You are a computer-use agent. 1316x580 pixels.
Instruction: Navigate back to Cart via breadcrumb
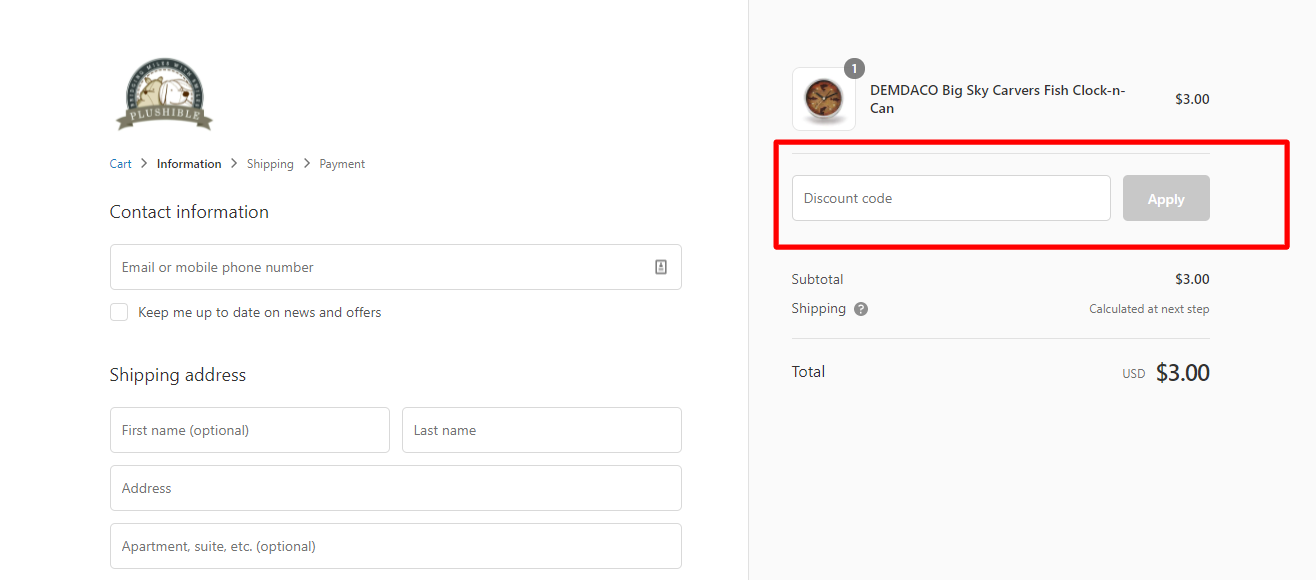point(120,163)
